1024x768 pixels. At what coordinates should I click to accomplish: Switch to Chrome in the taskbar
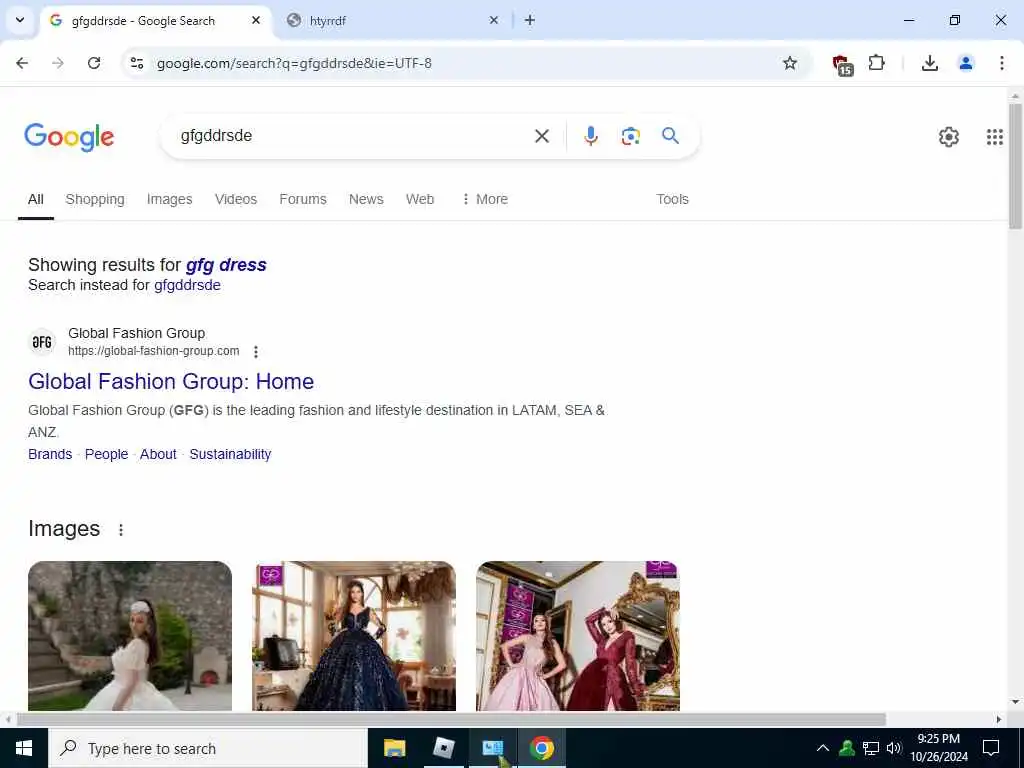[x=541, y=748]
